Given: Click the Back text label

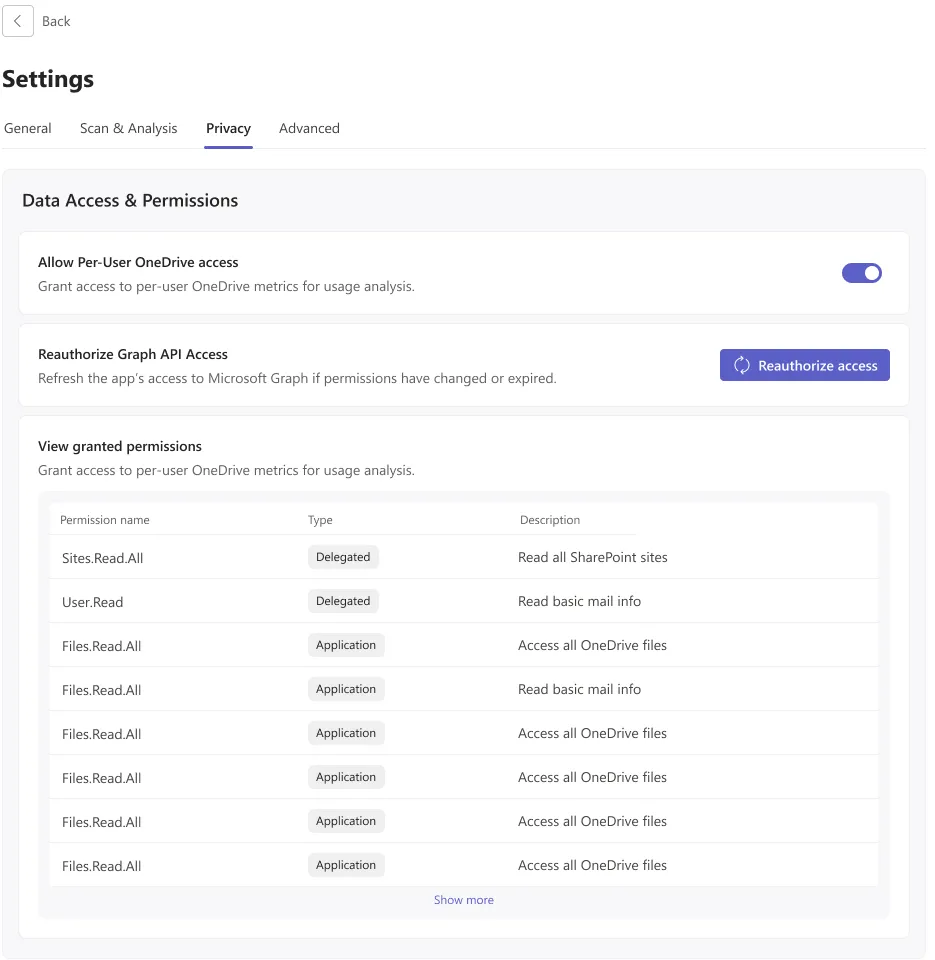Looking at the screenshot, I should coord(56,21).
